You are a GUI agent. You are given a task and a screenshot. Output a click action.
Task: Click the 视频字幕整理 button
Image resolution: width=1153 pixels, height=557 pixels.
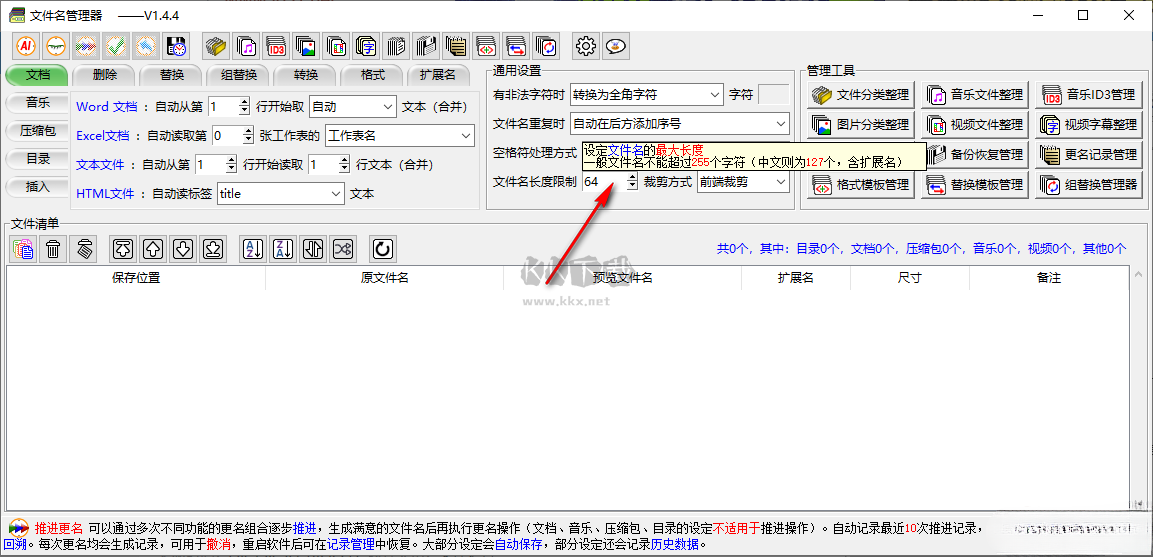coord(1090,125)
